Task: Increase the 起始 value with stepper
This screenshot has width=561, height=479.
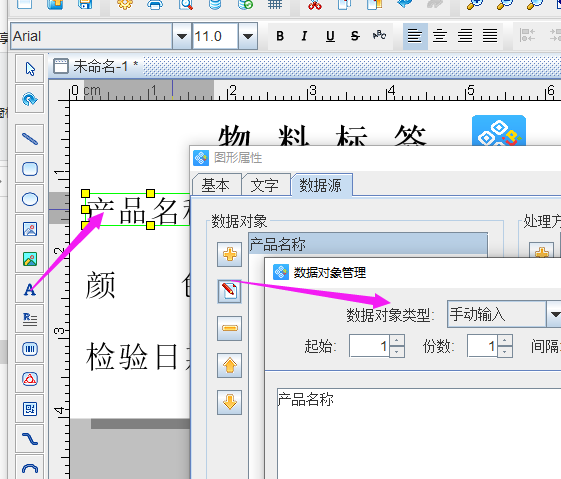Action: (397, 340)
